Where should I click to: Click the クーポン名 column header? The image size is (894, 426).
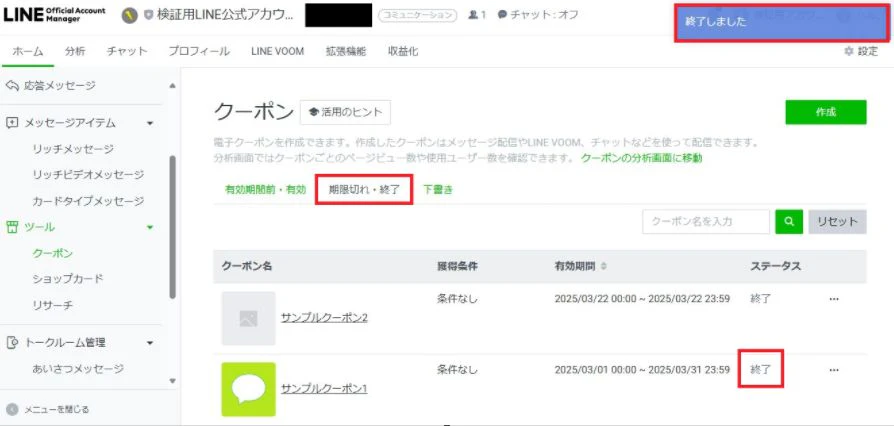tap(247, 266)
